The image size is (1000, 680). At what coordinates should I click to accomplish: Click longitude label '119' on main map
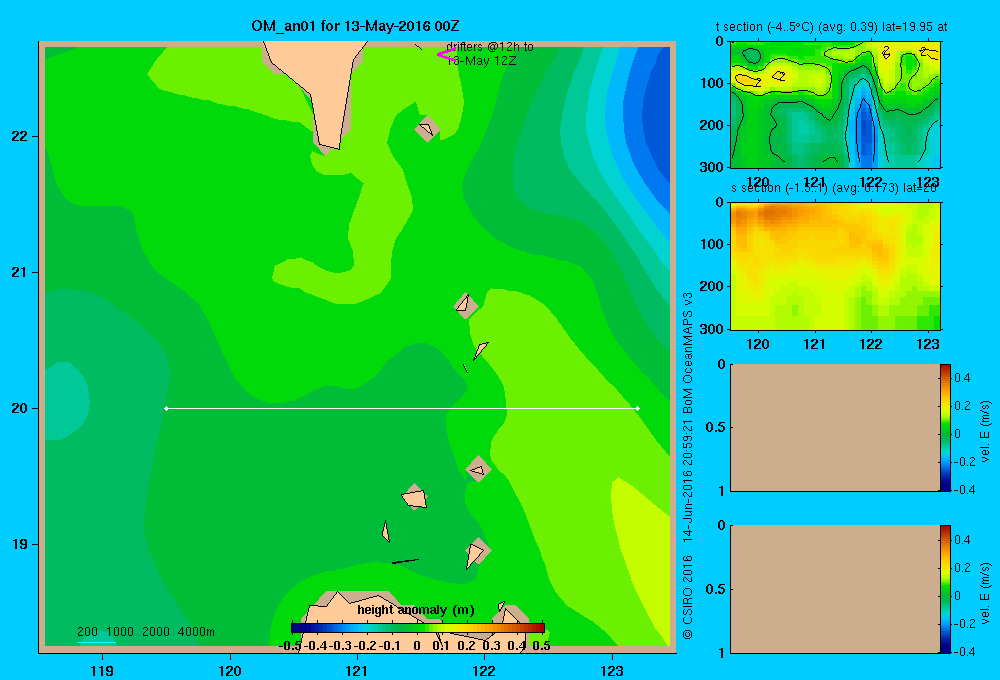[x=103, y=670]
